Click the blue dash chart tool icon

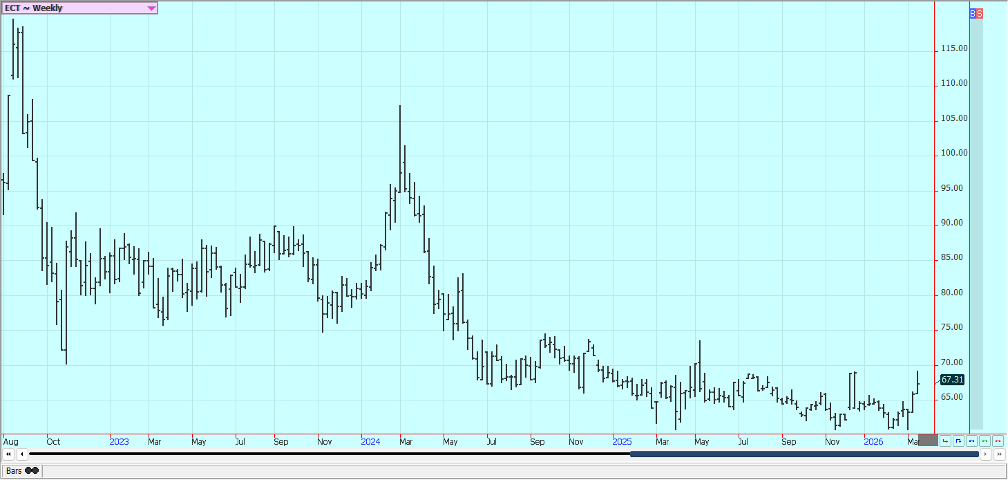click(971, 440)
